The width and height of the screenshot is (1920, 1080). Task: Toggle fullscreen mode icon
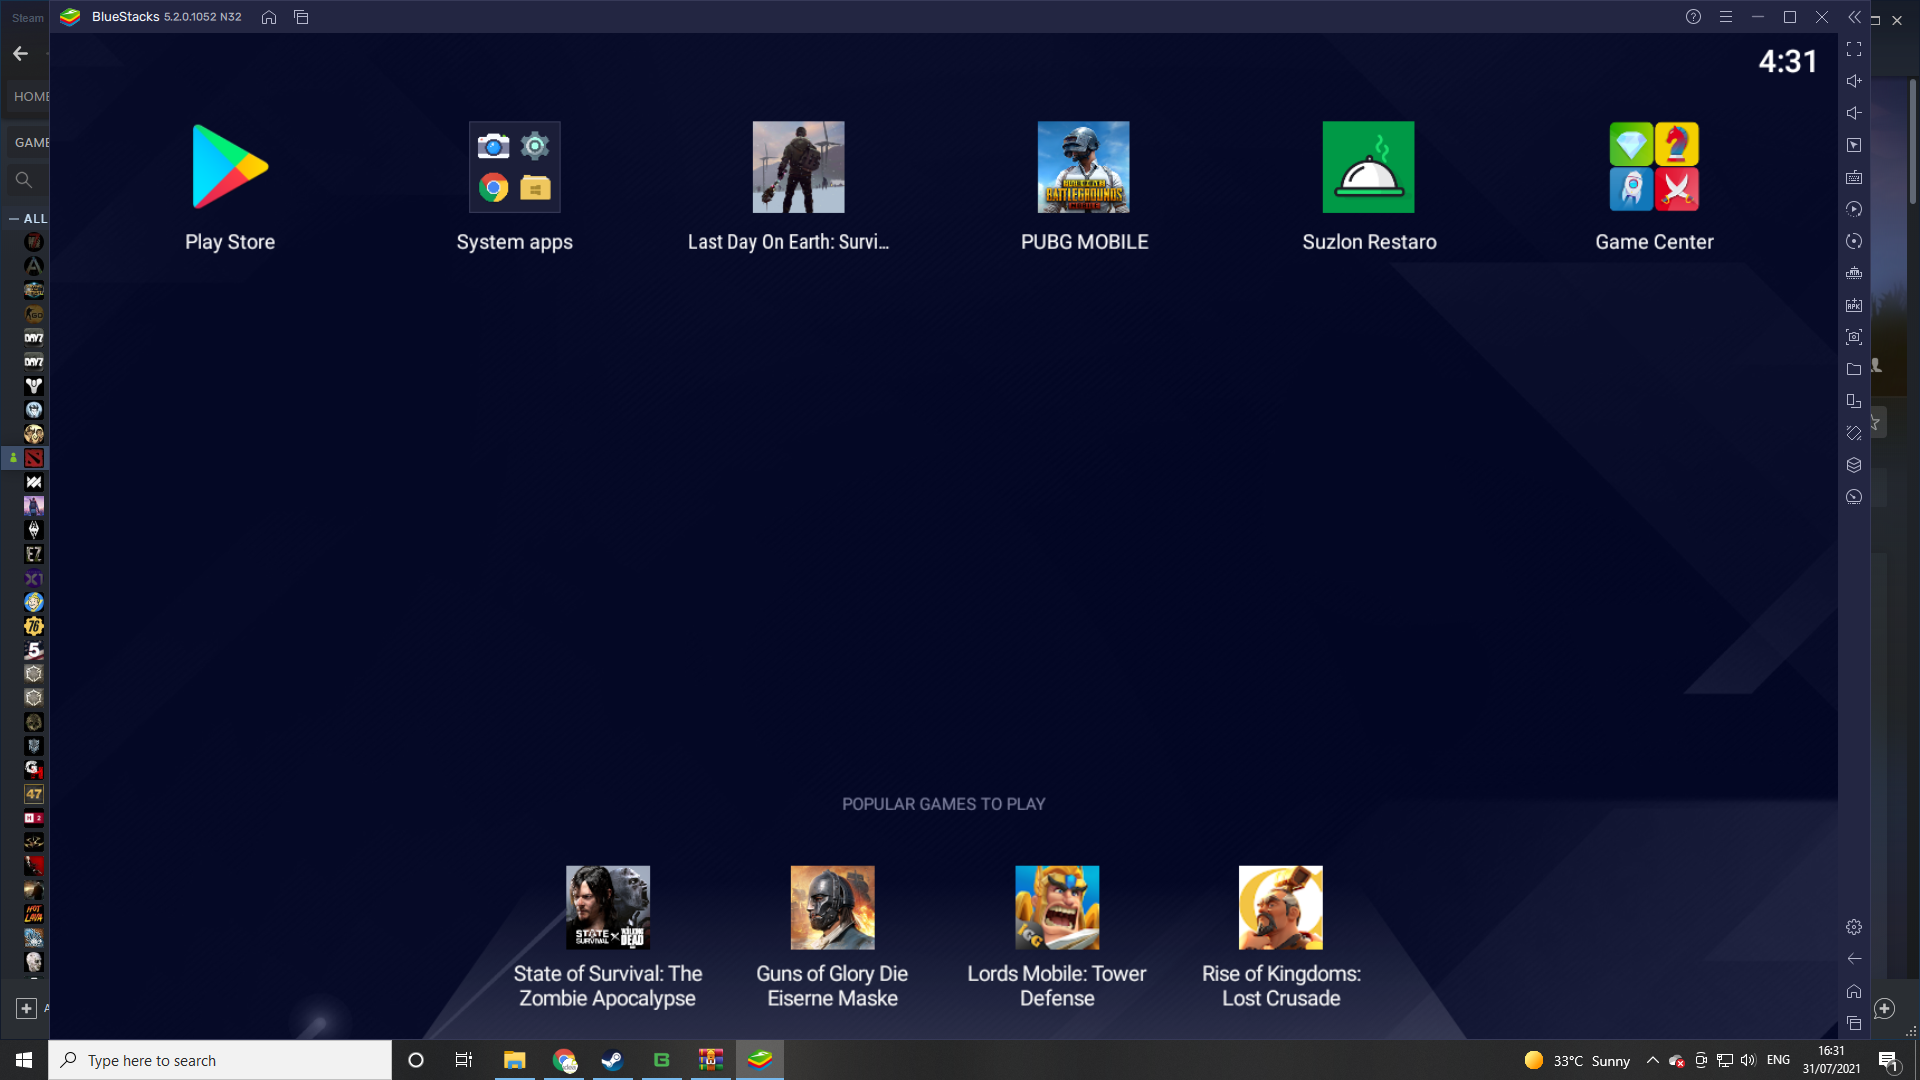click(1854, 49)
